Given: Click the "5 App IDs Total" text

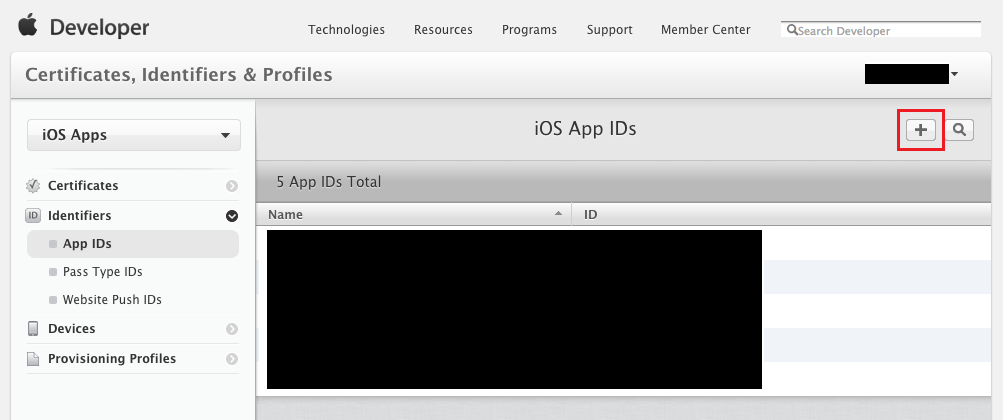Looking at the screenshot, I should pos(329,182).
